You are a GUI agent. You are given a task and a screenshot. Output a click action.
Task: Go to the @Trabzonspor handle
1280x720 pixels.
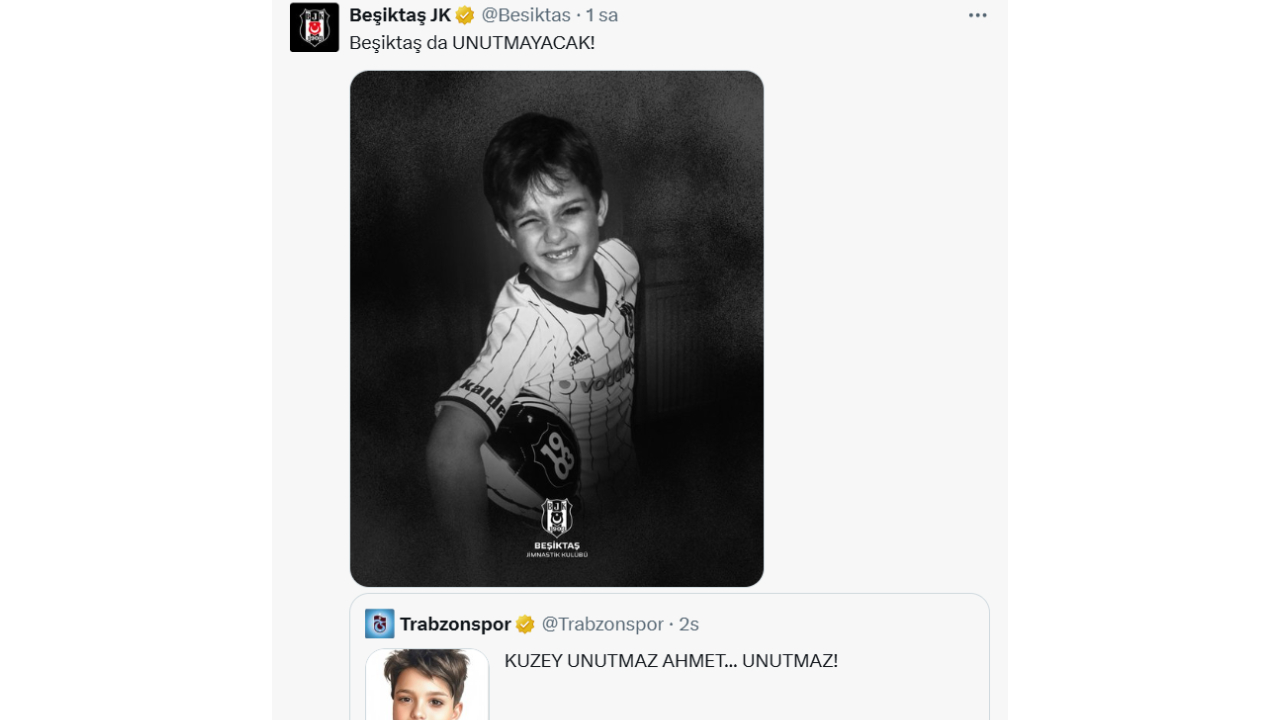[603, 624]
